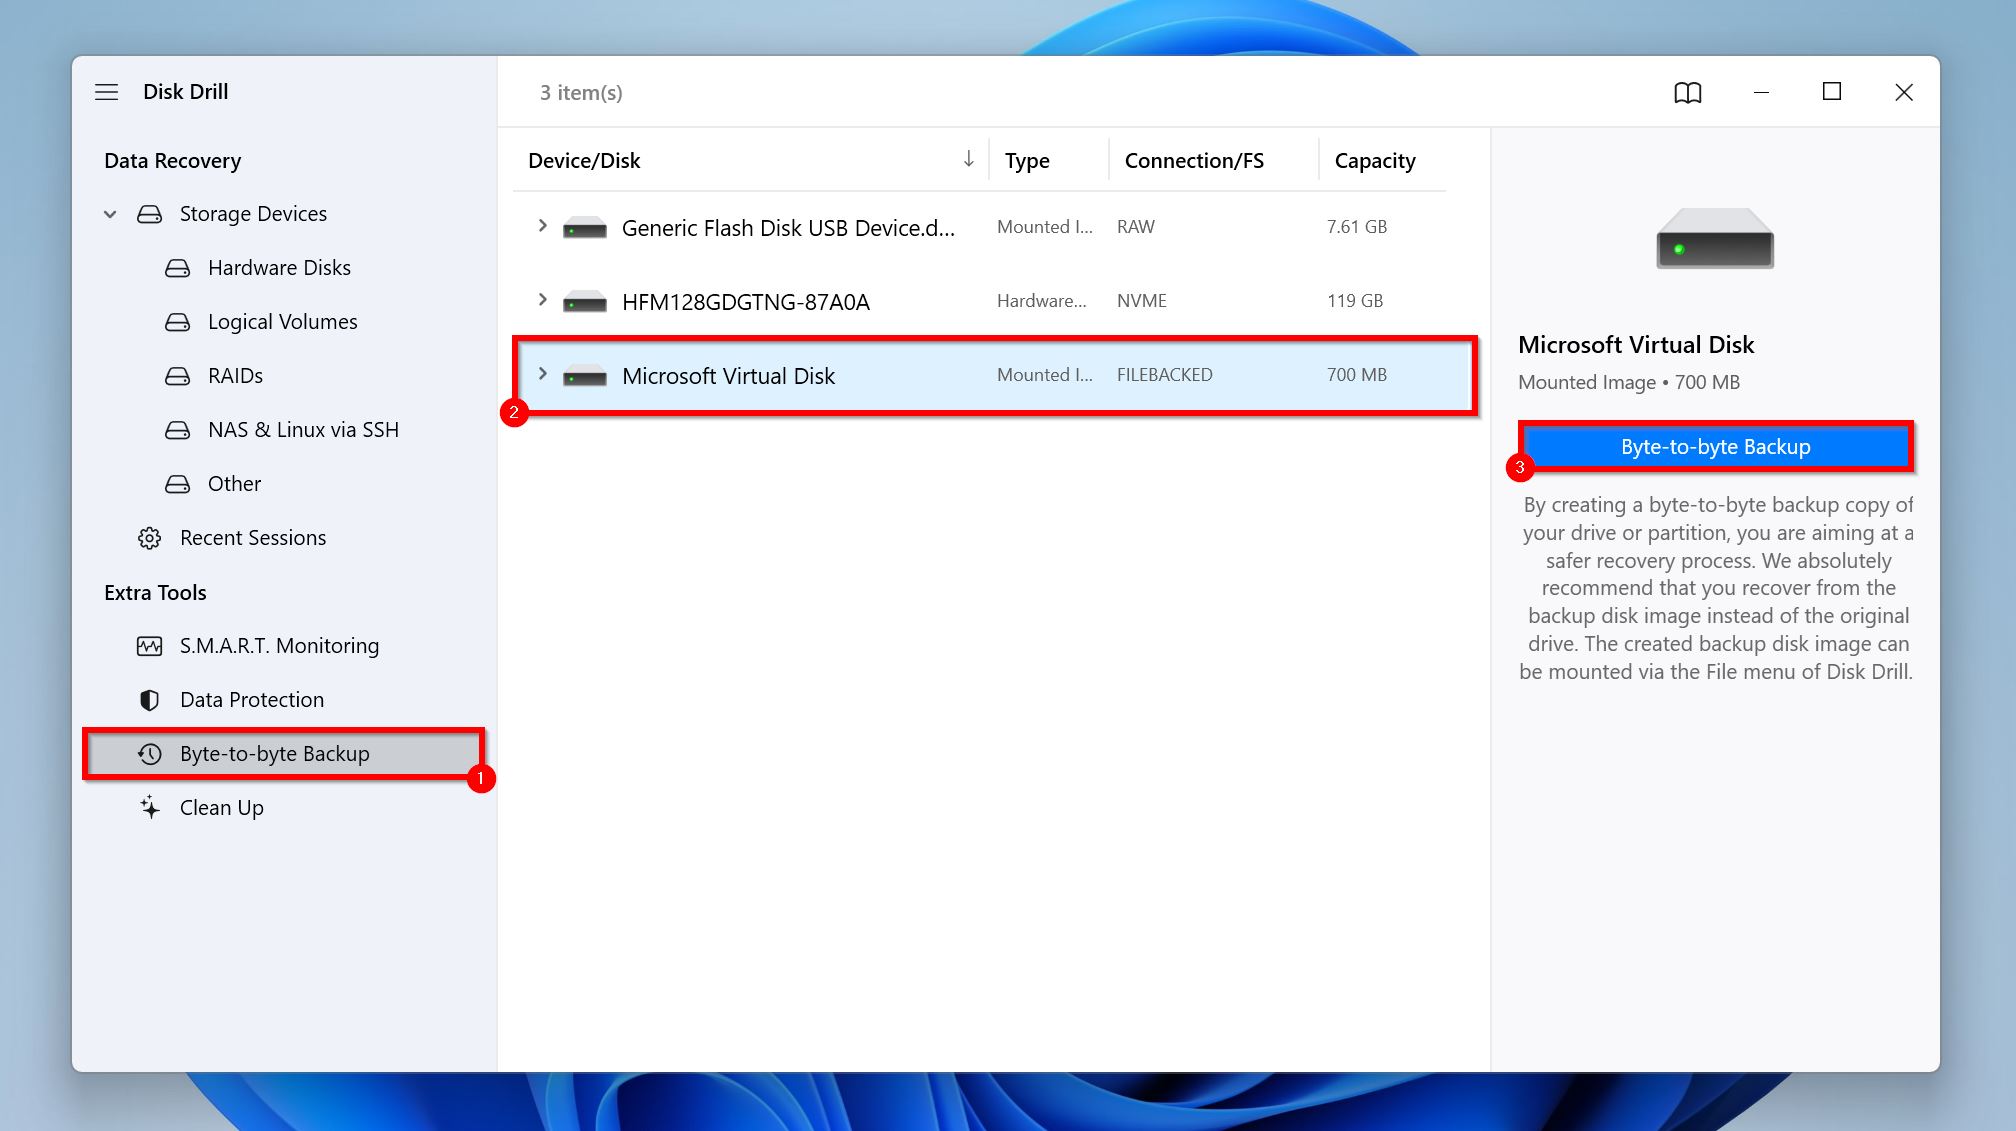The image size is (2016, 1131).
Task: Sort devices by Device/Disk column
Action: point(748,159)
